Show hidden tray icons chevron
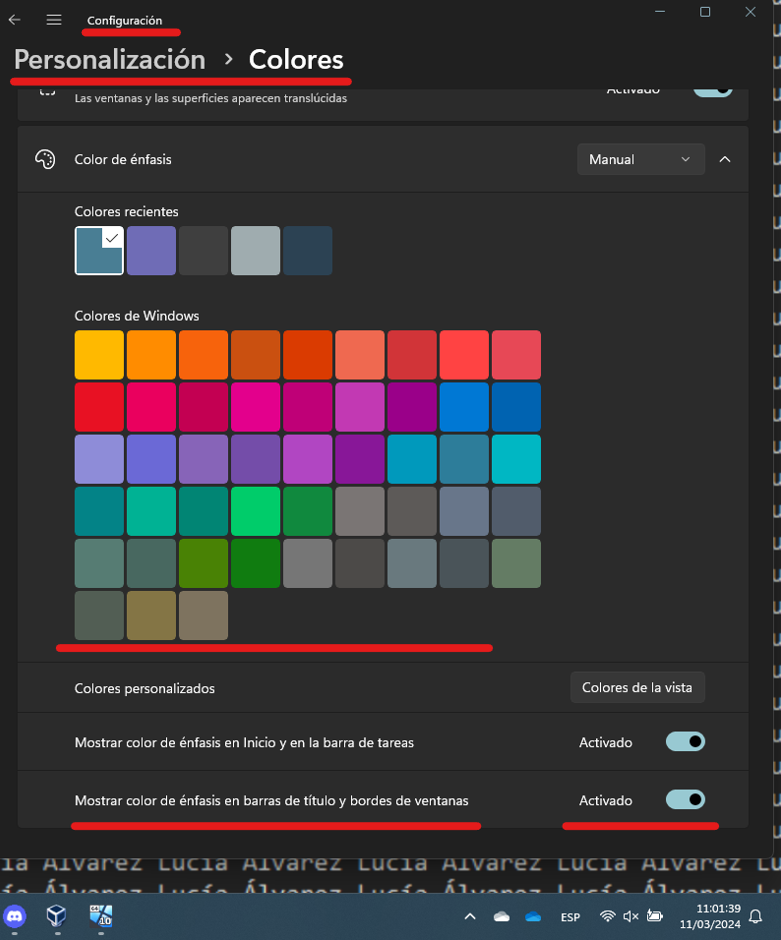 pos(470,916)
